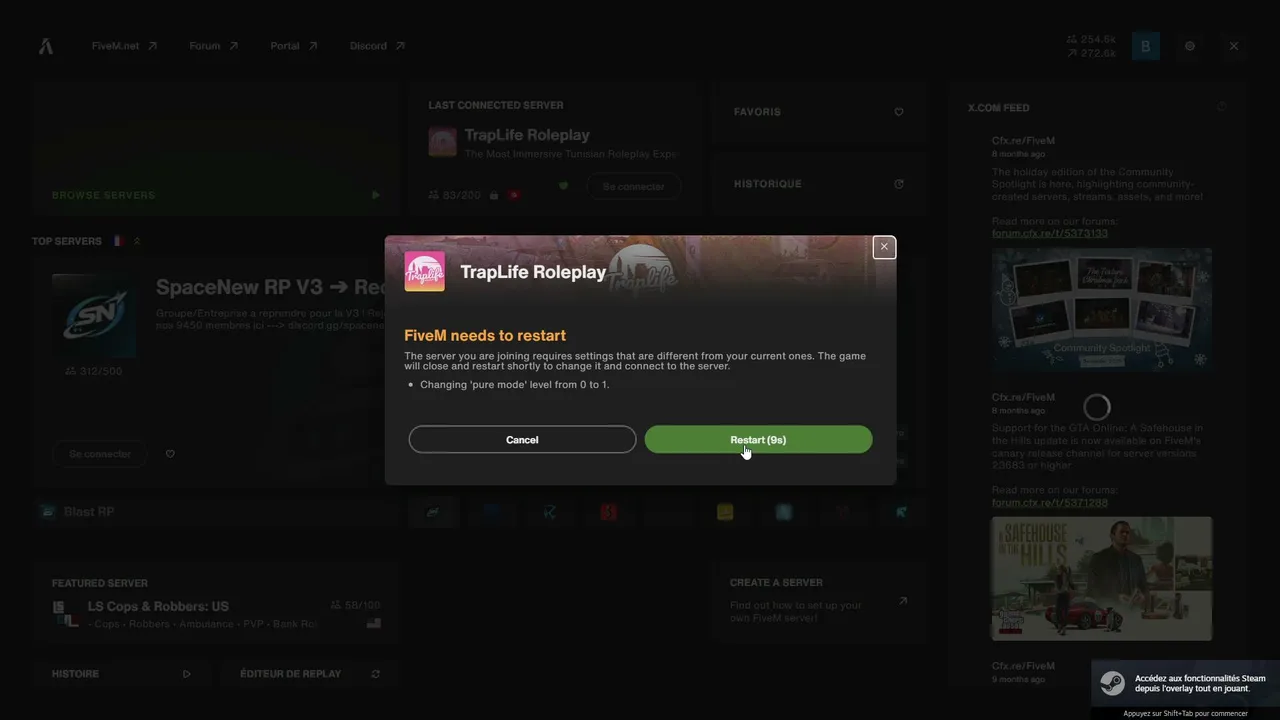Click the B user avatar
Viewport: 1280px width, 720px height.
tap(1146, 46)
